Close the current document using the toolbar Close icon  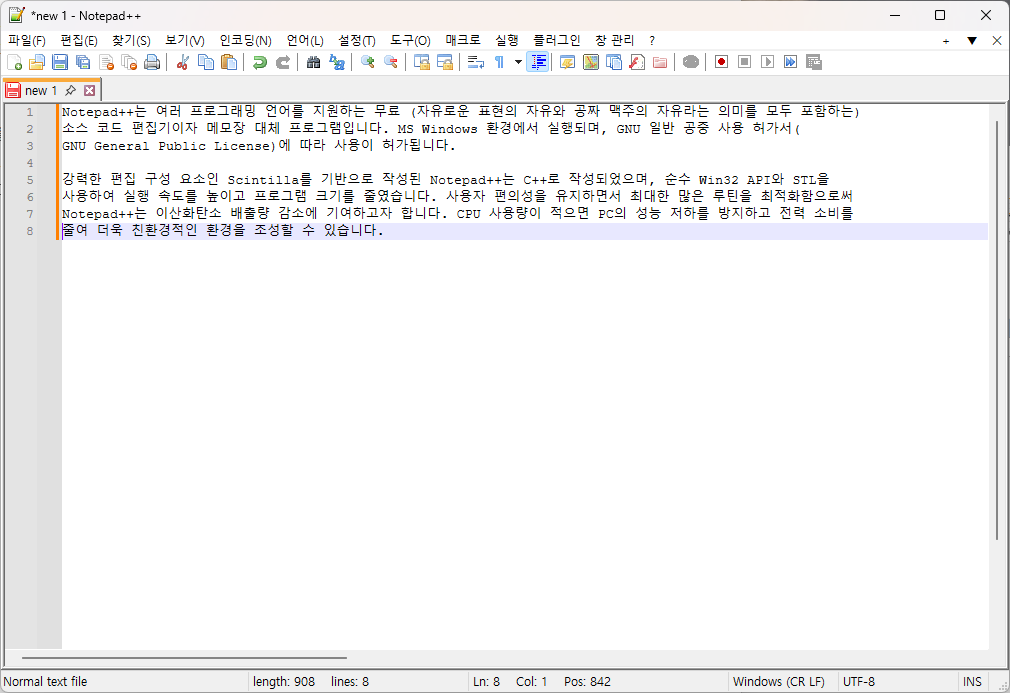106,62
